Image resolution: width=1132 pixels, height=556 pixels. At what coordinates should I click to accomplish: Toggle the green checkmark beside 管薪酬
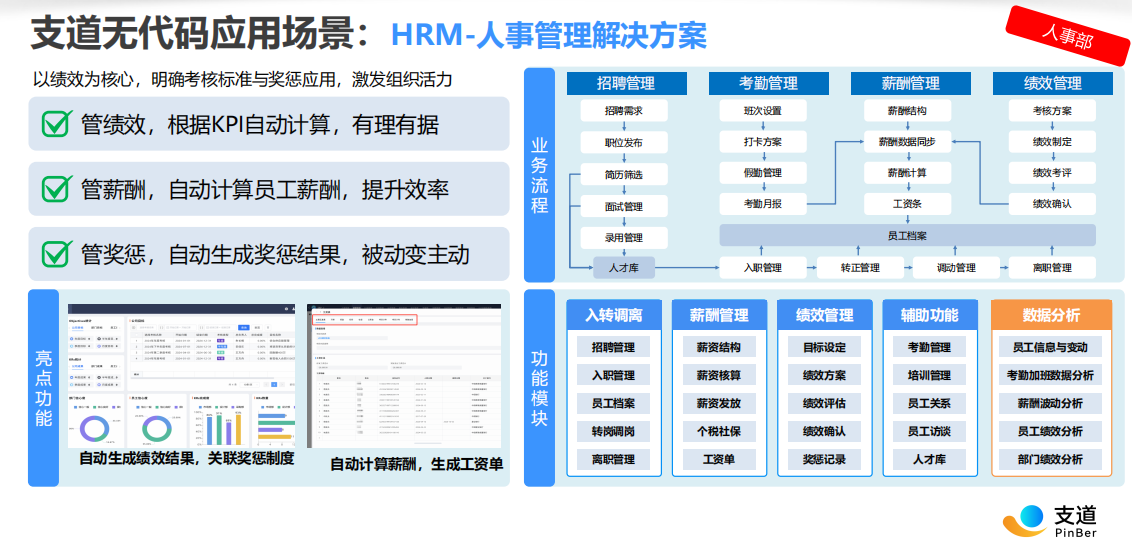pos(57,188)
